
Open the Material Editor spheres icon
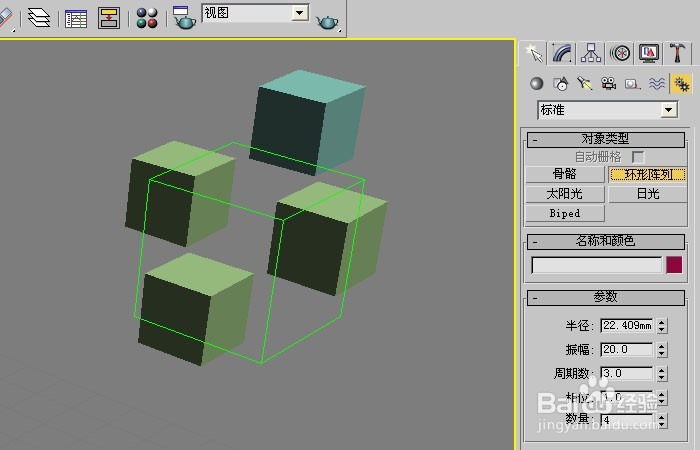click(x=147, y=18)
